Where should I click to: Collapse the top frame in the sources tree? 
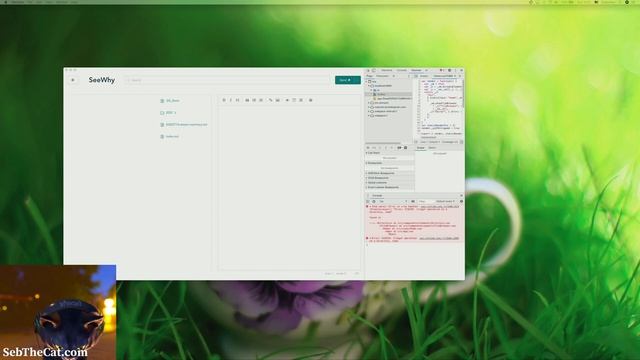[x=367, y=82]
